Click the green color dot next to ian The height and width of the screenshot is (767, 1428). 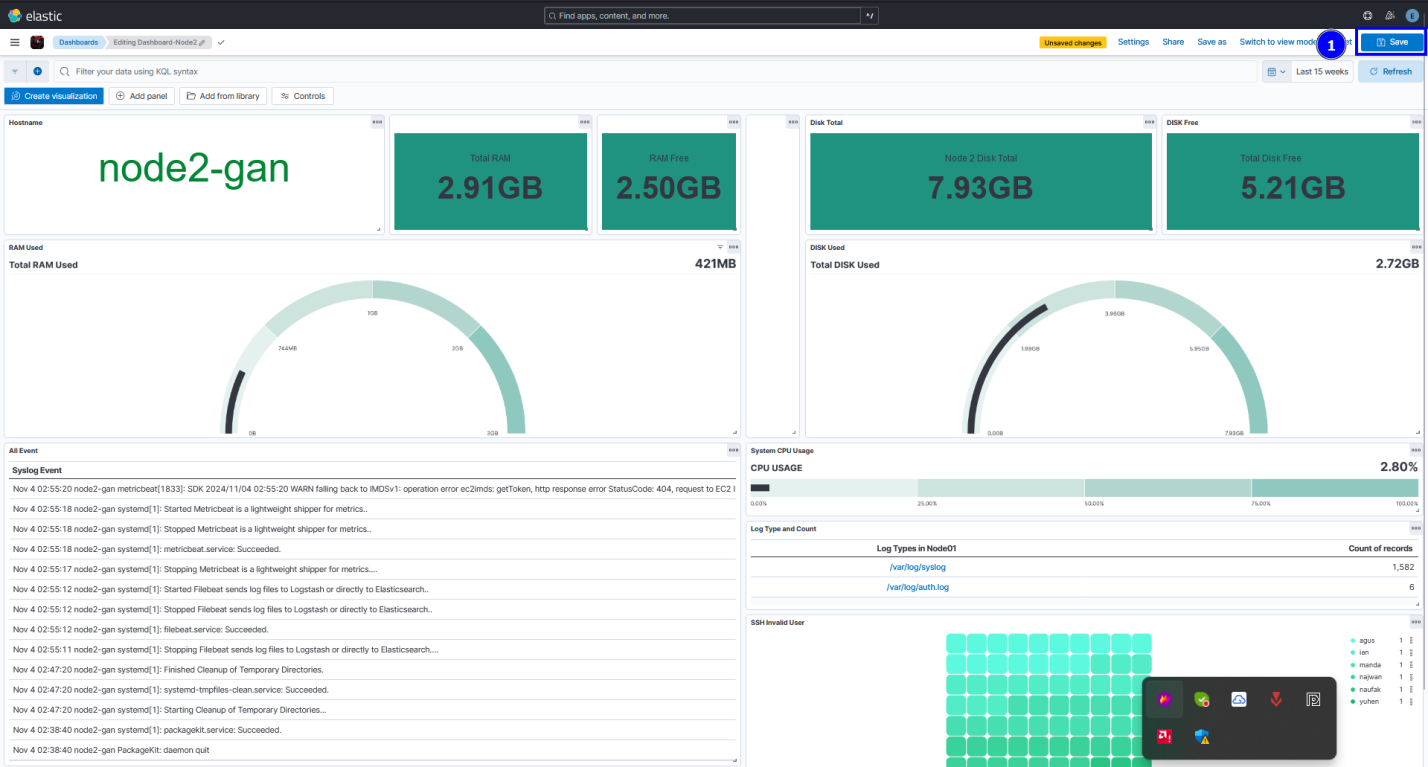click(1353, 652)
